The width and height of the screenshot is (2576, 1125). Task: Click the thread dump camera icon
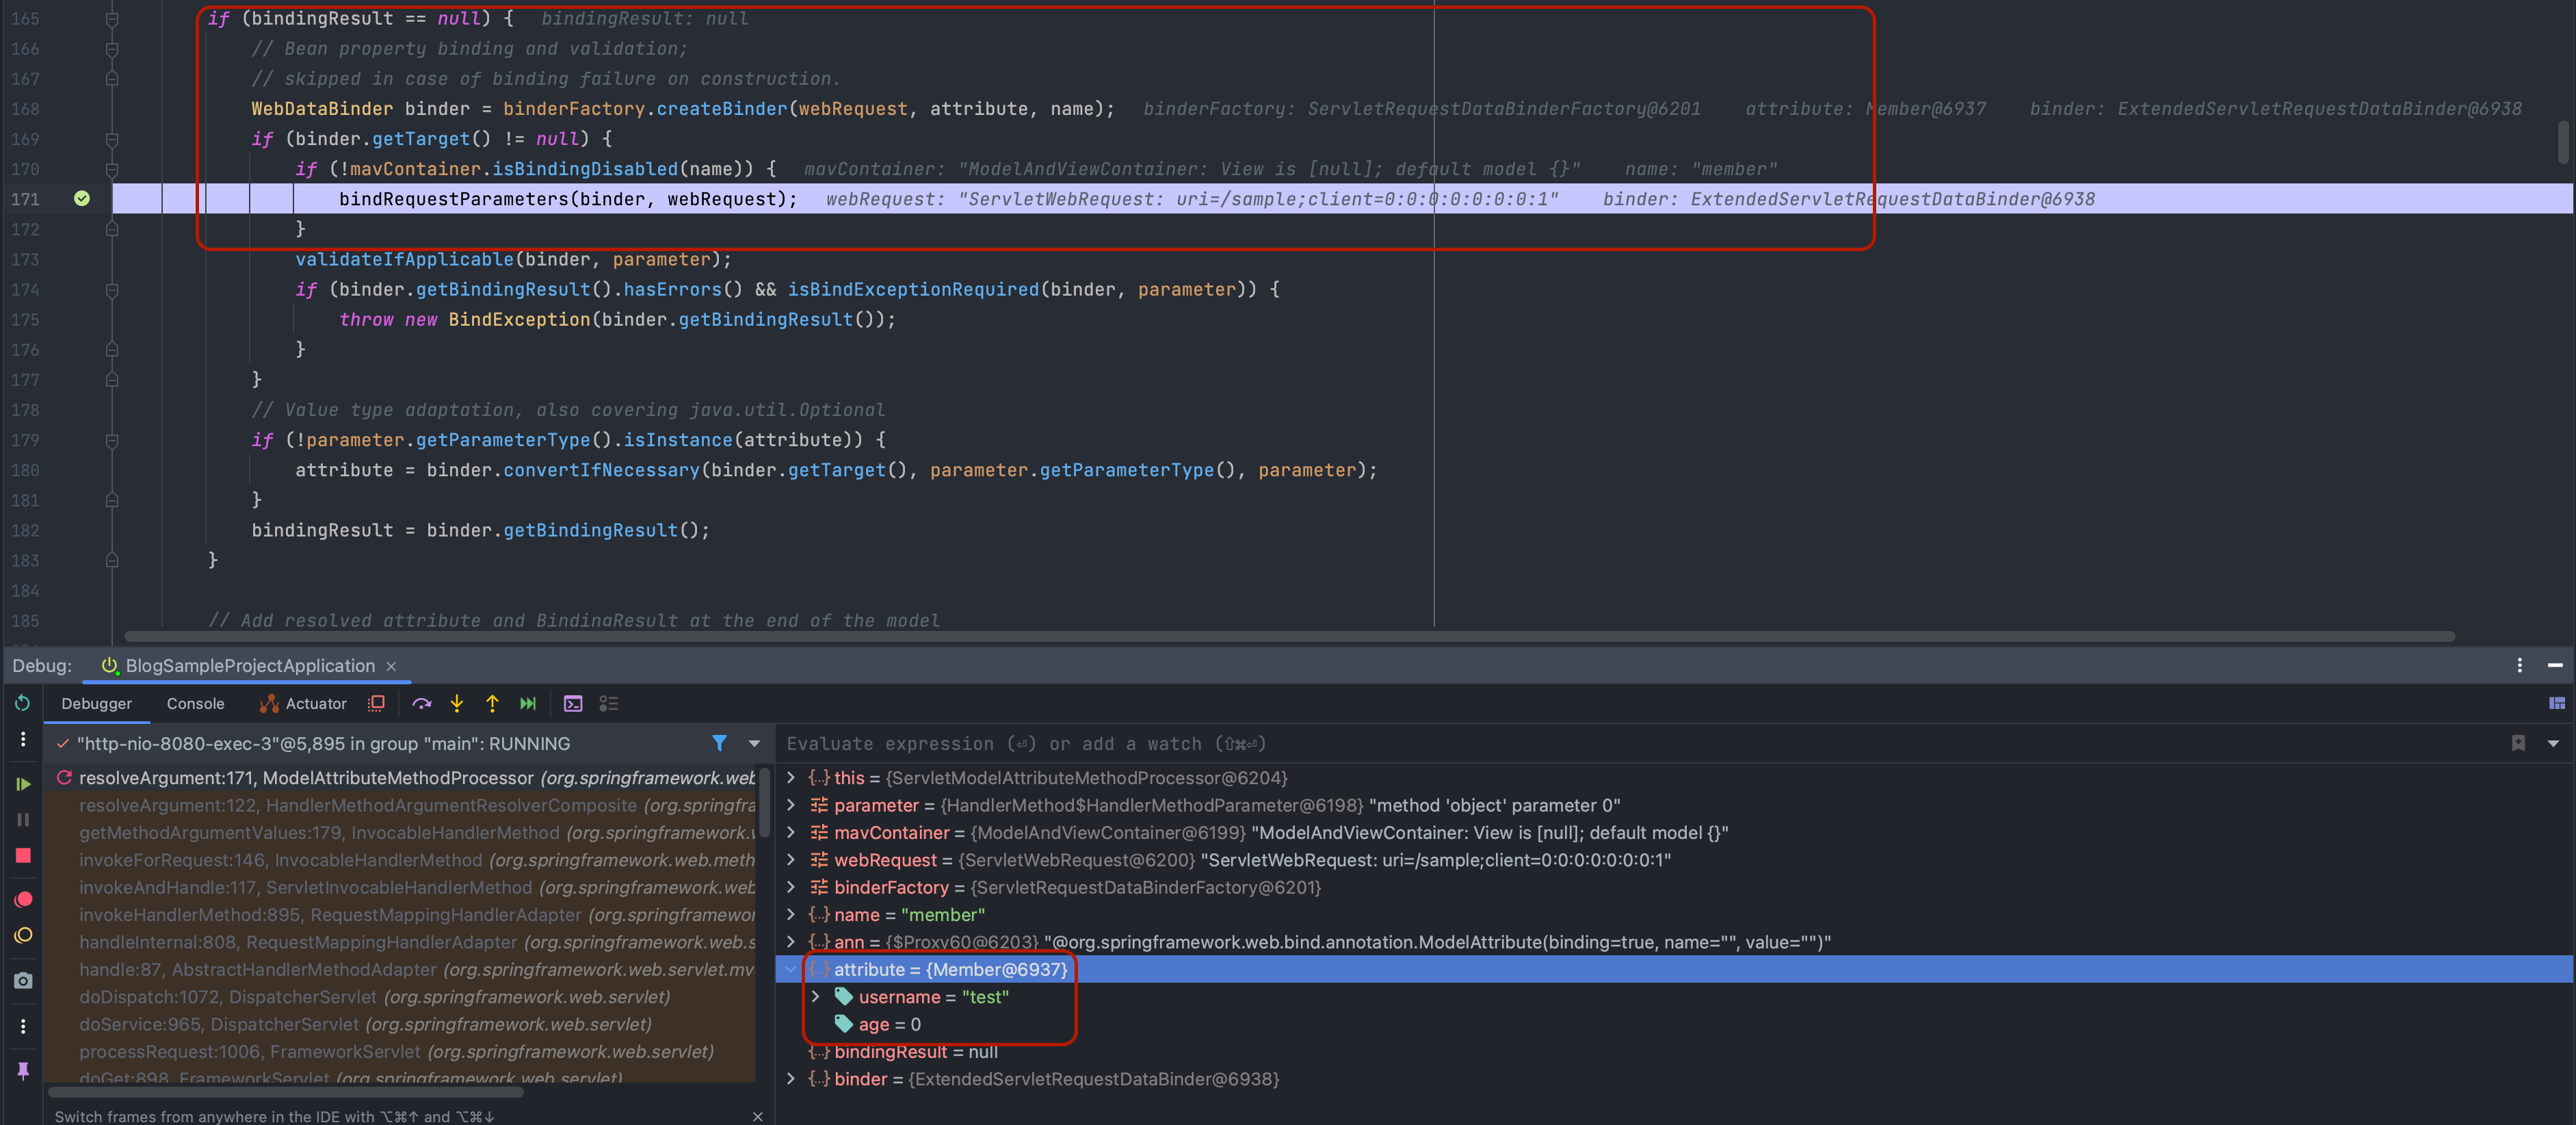23,981
